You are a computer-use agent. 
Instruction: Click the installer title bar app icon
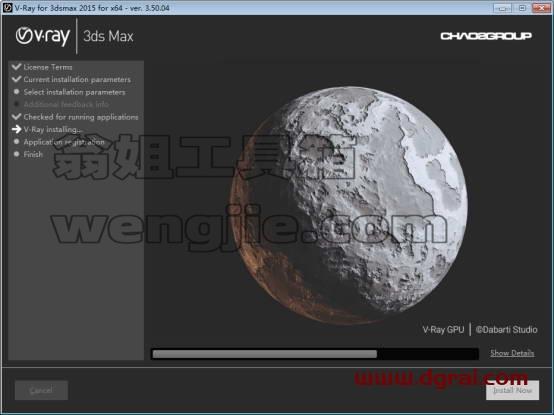click(x=7, y=7)
